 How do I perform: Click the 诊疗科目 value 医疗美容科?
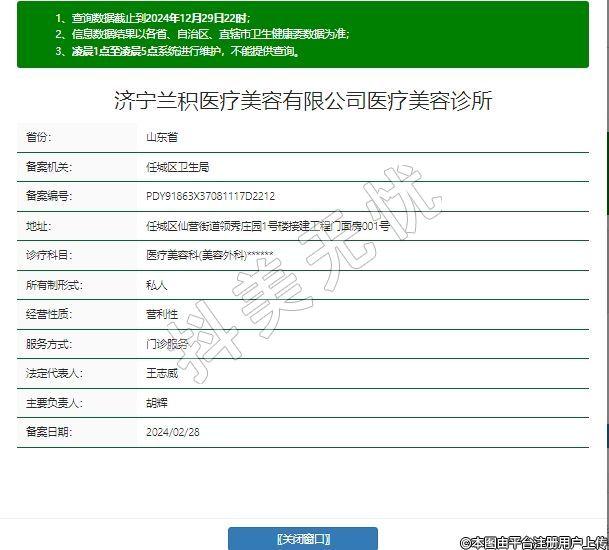[209, 255]
